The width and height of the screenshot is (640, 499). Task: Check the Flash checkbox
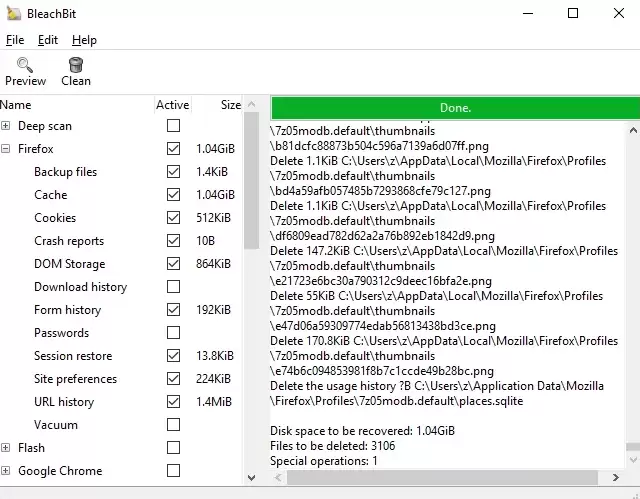coord(173,448)
